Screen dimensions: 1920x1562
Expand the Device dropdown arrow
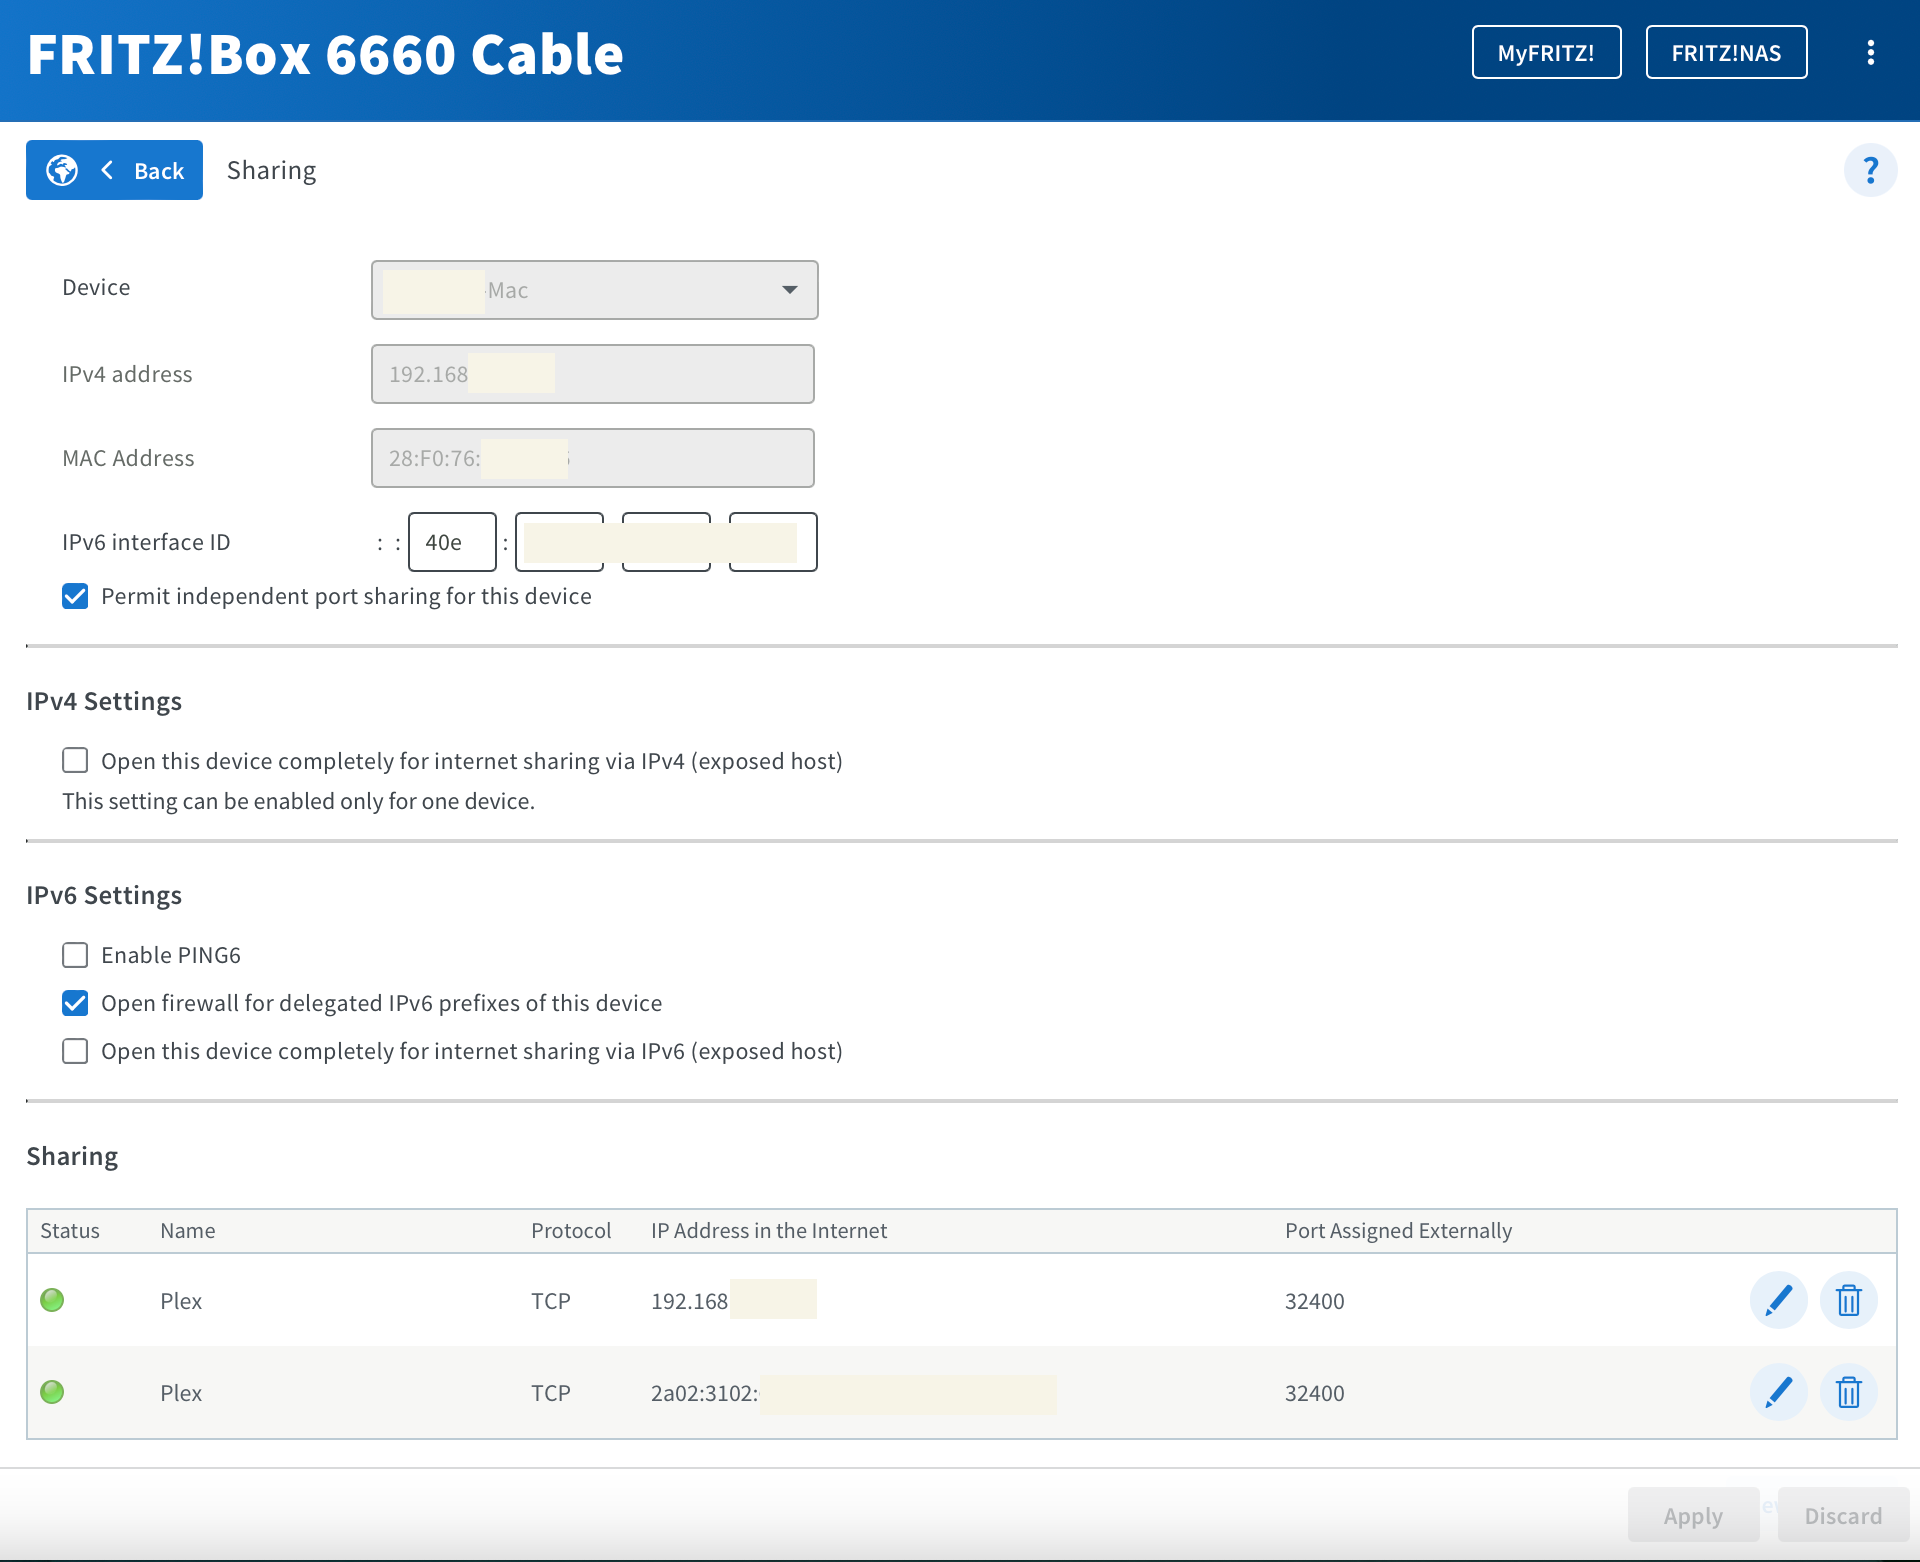[x=789, y=290]
